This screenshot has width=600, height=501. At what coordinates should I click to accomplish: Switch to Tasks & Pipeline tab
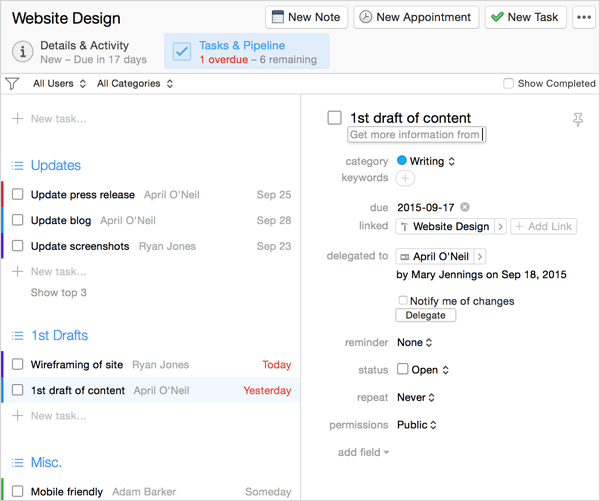pyautogui.click(x=246, y=52)
